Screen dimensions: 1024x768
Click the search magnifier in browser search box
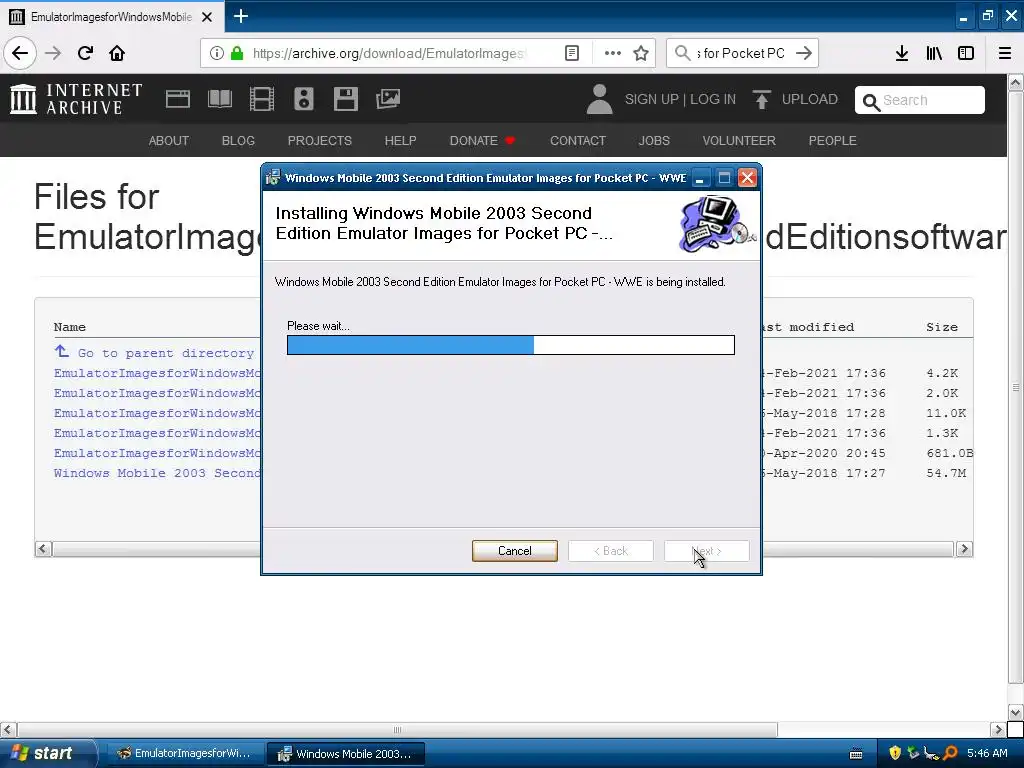[x=682, y=53]
